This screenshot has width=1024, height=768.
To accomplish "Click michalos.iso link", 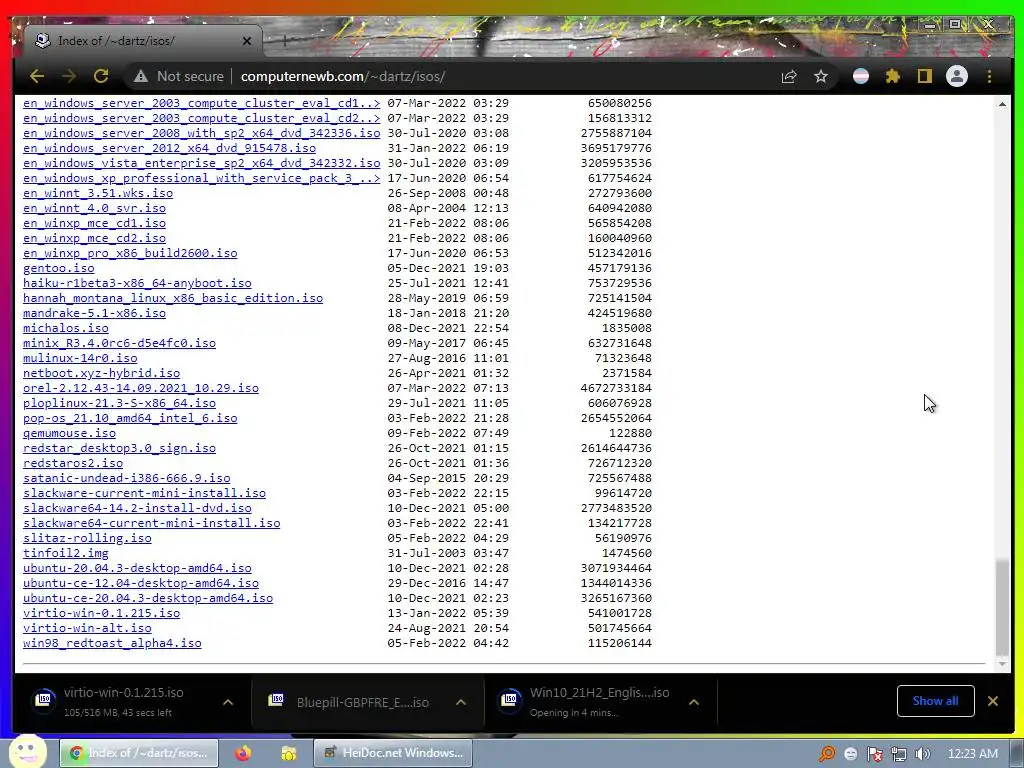I will pos(66,328).
